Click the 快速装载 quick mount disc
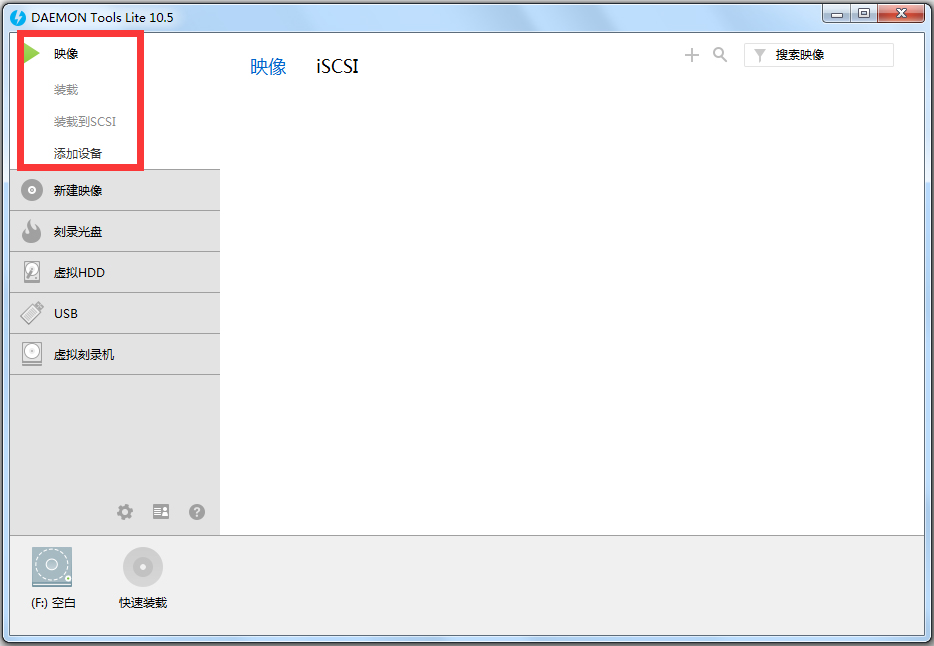Image resolution: width=934 pixels, height=646 pixels. [143, 567]
